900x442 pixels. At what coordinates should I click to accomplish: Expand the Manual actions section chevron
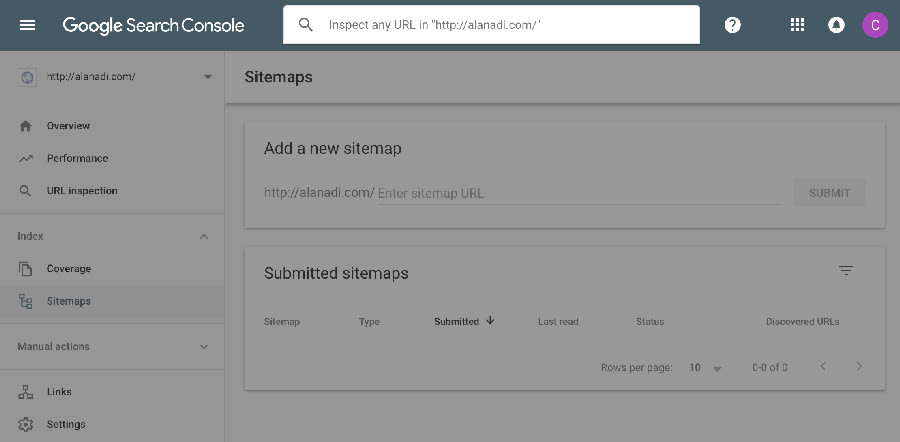click(x=204, y=347)
